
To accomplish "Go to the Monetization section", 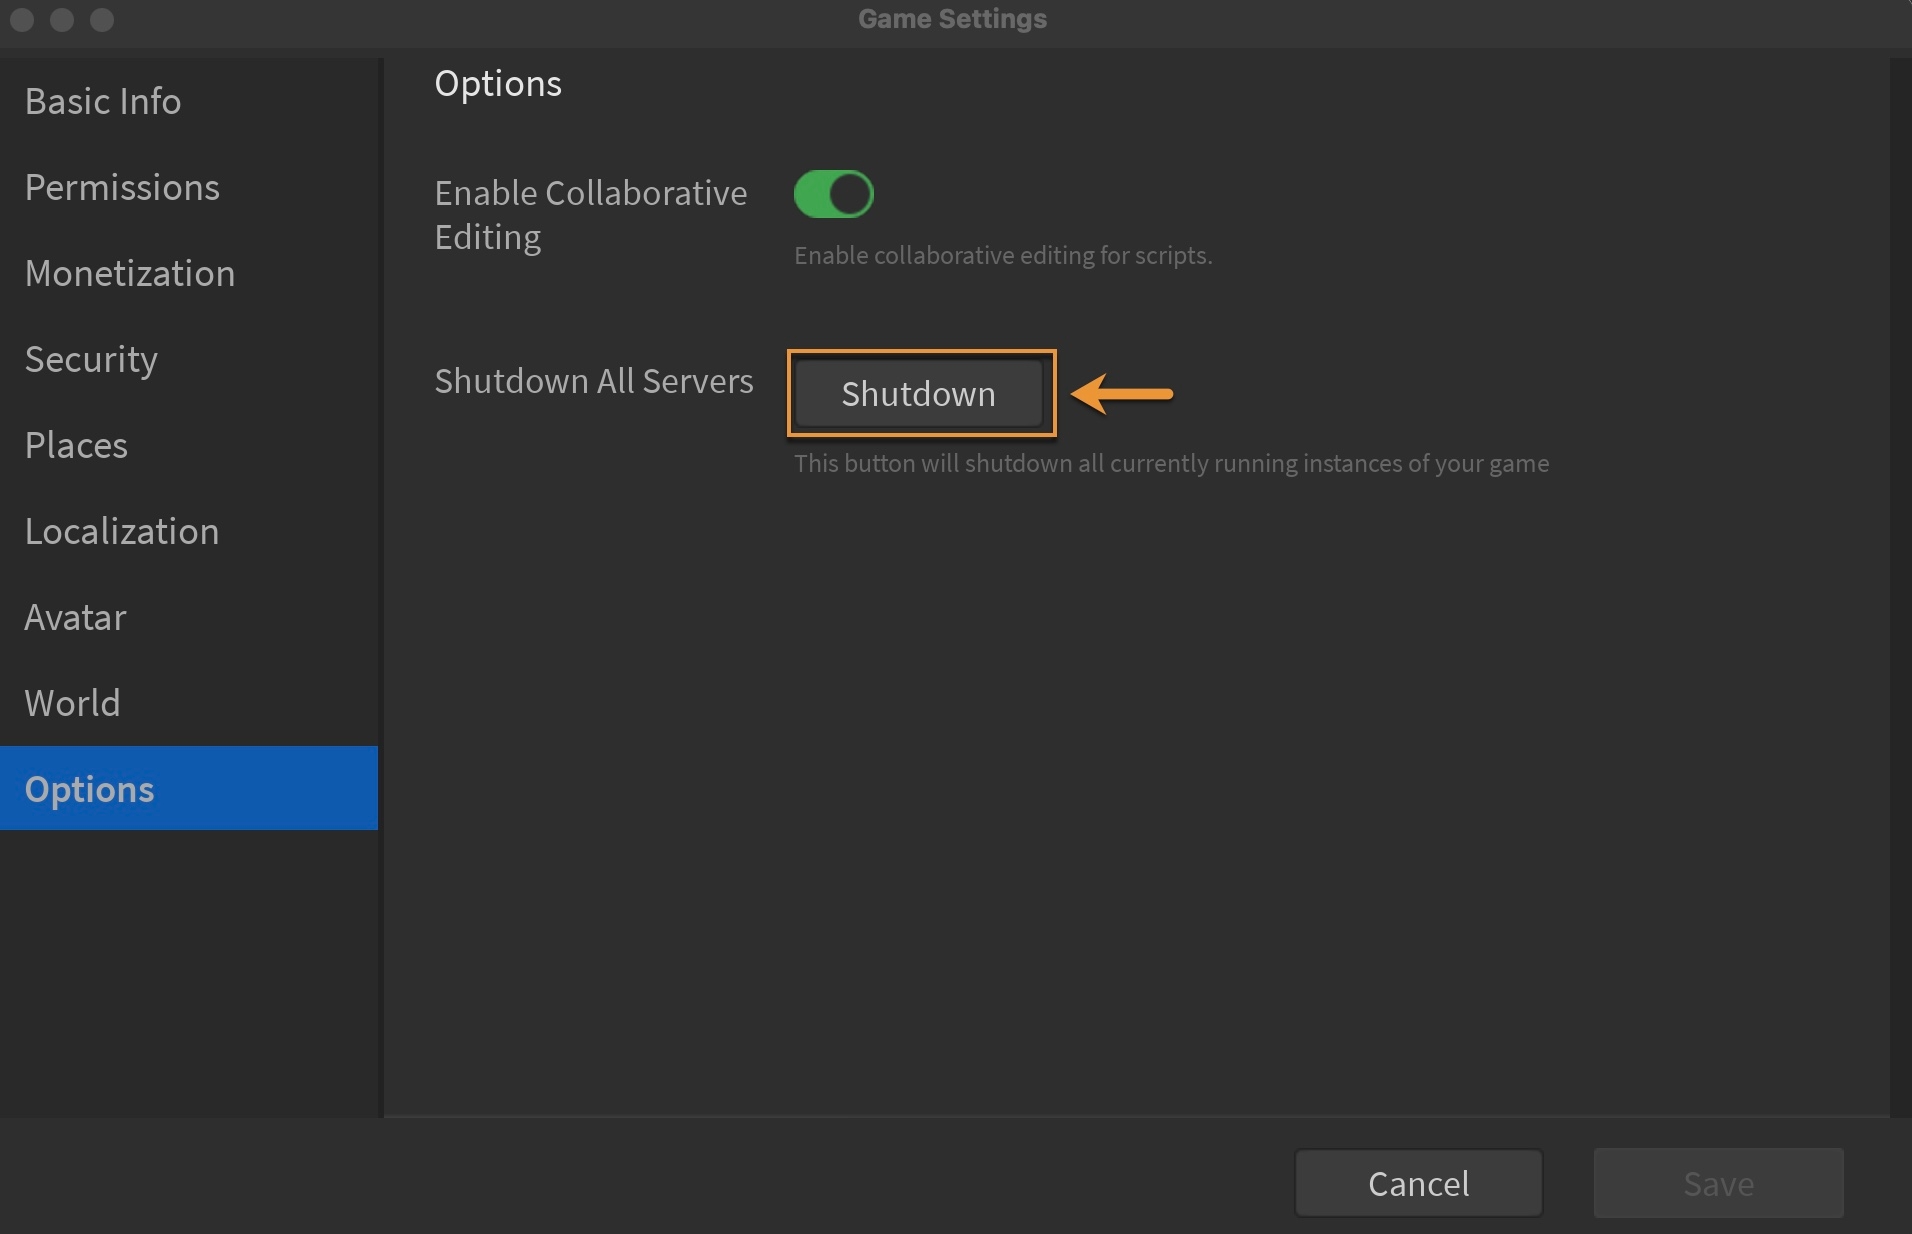I will (130, 273).
